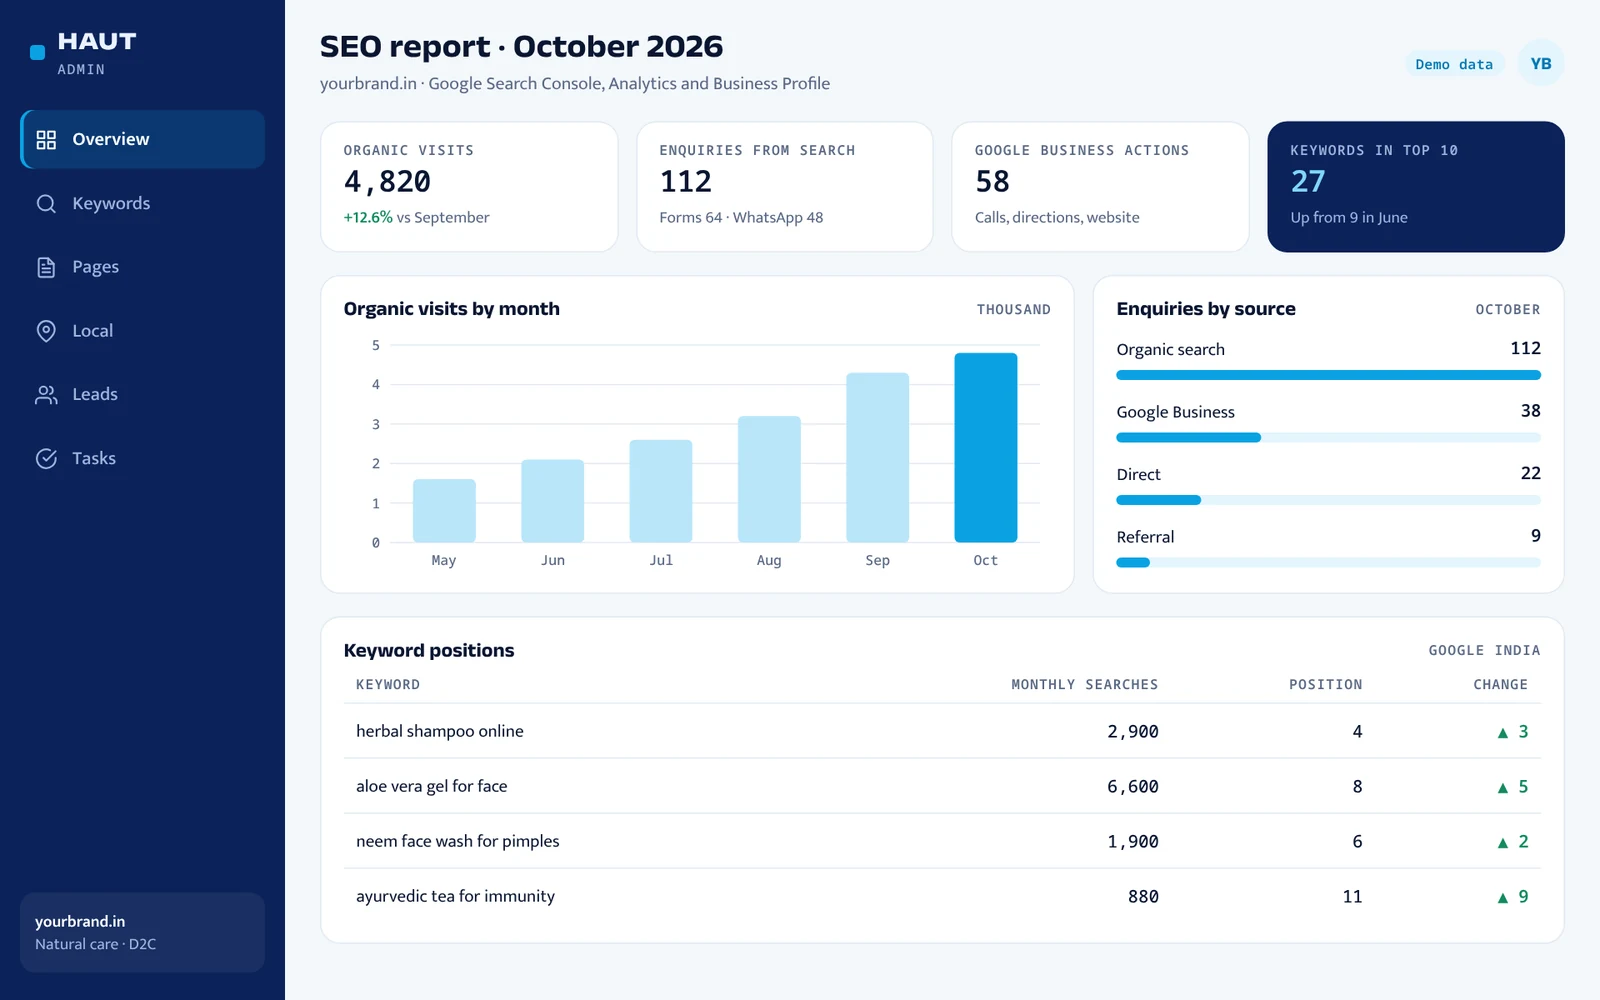
Task: Select the aloe vera gel for face keyword
Action: 432,786
